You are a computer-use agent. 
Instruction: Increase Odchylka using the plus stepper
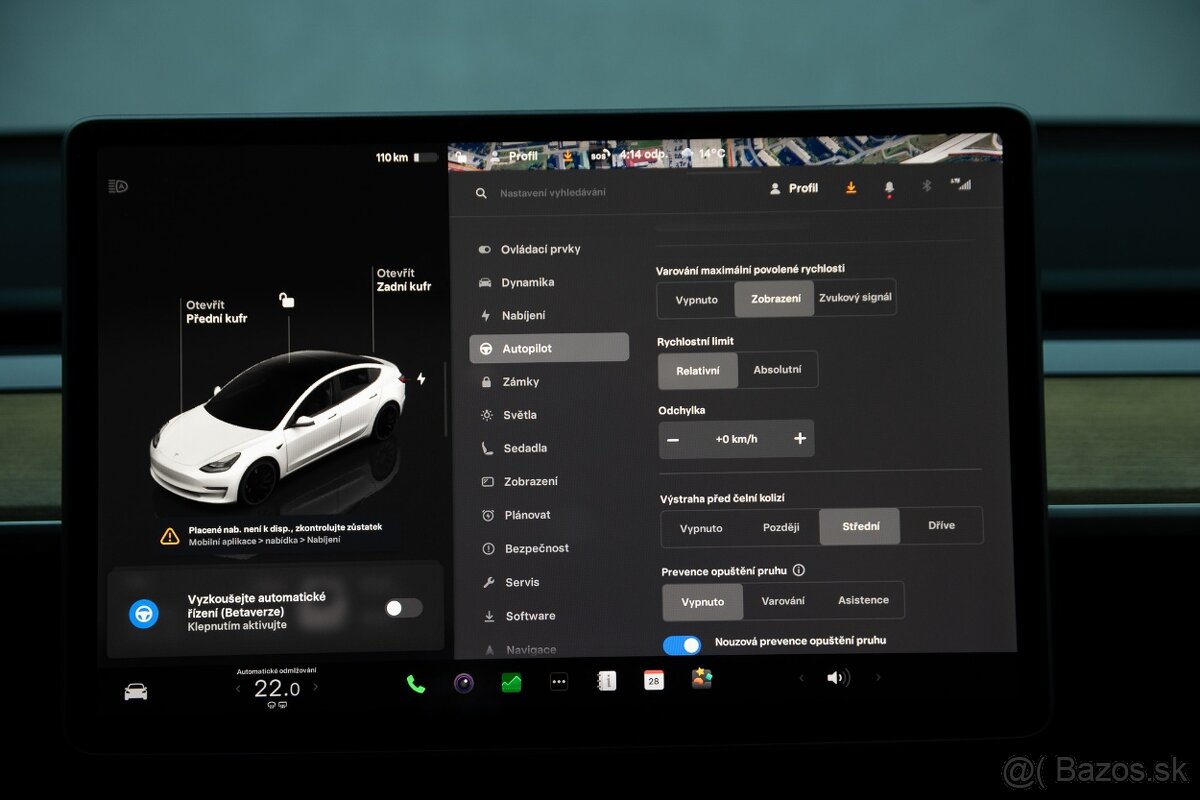pos(799,438)
